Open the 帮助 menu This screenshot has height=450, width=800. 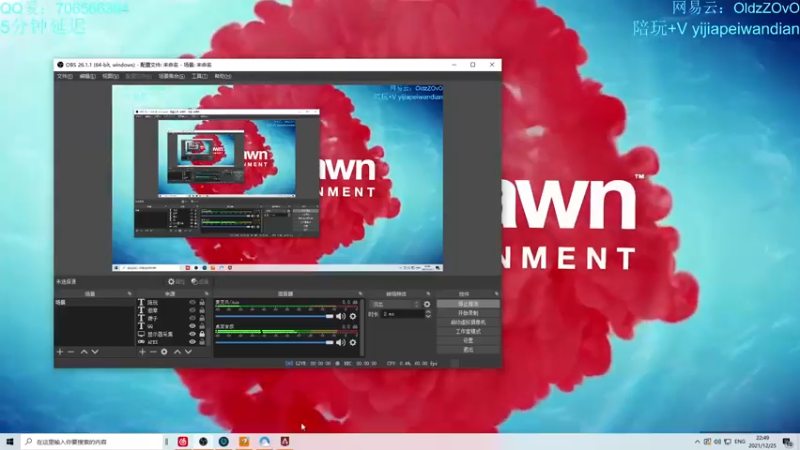[x=223, y=76]
